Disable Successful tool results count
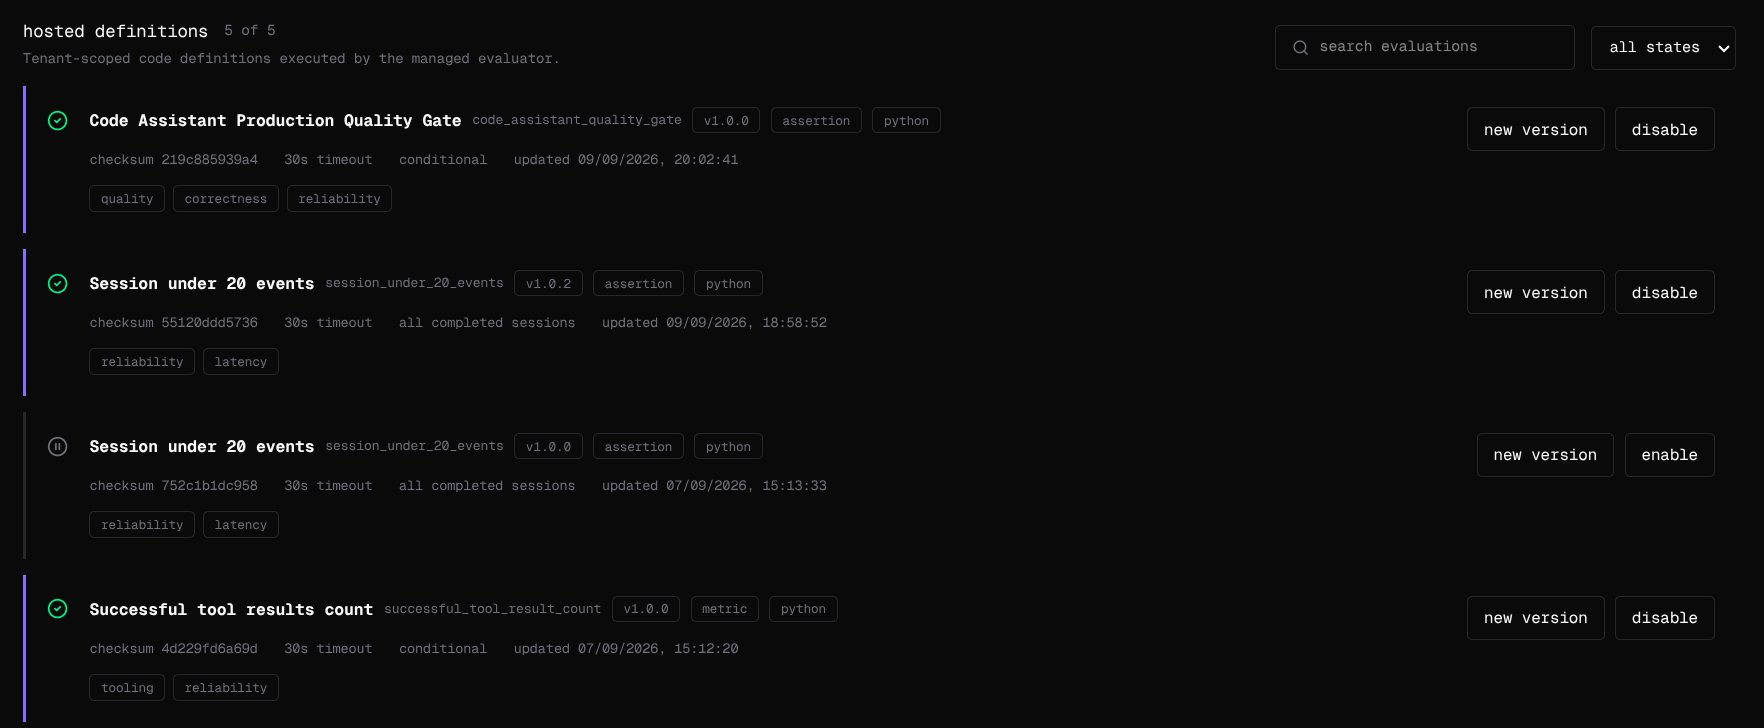This screenshot has height=728, width=1764. coord(1664,618)
